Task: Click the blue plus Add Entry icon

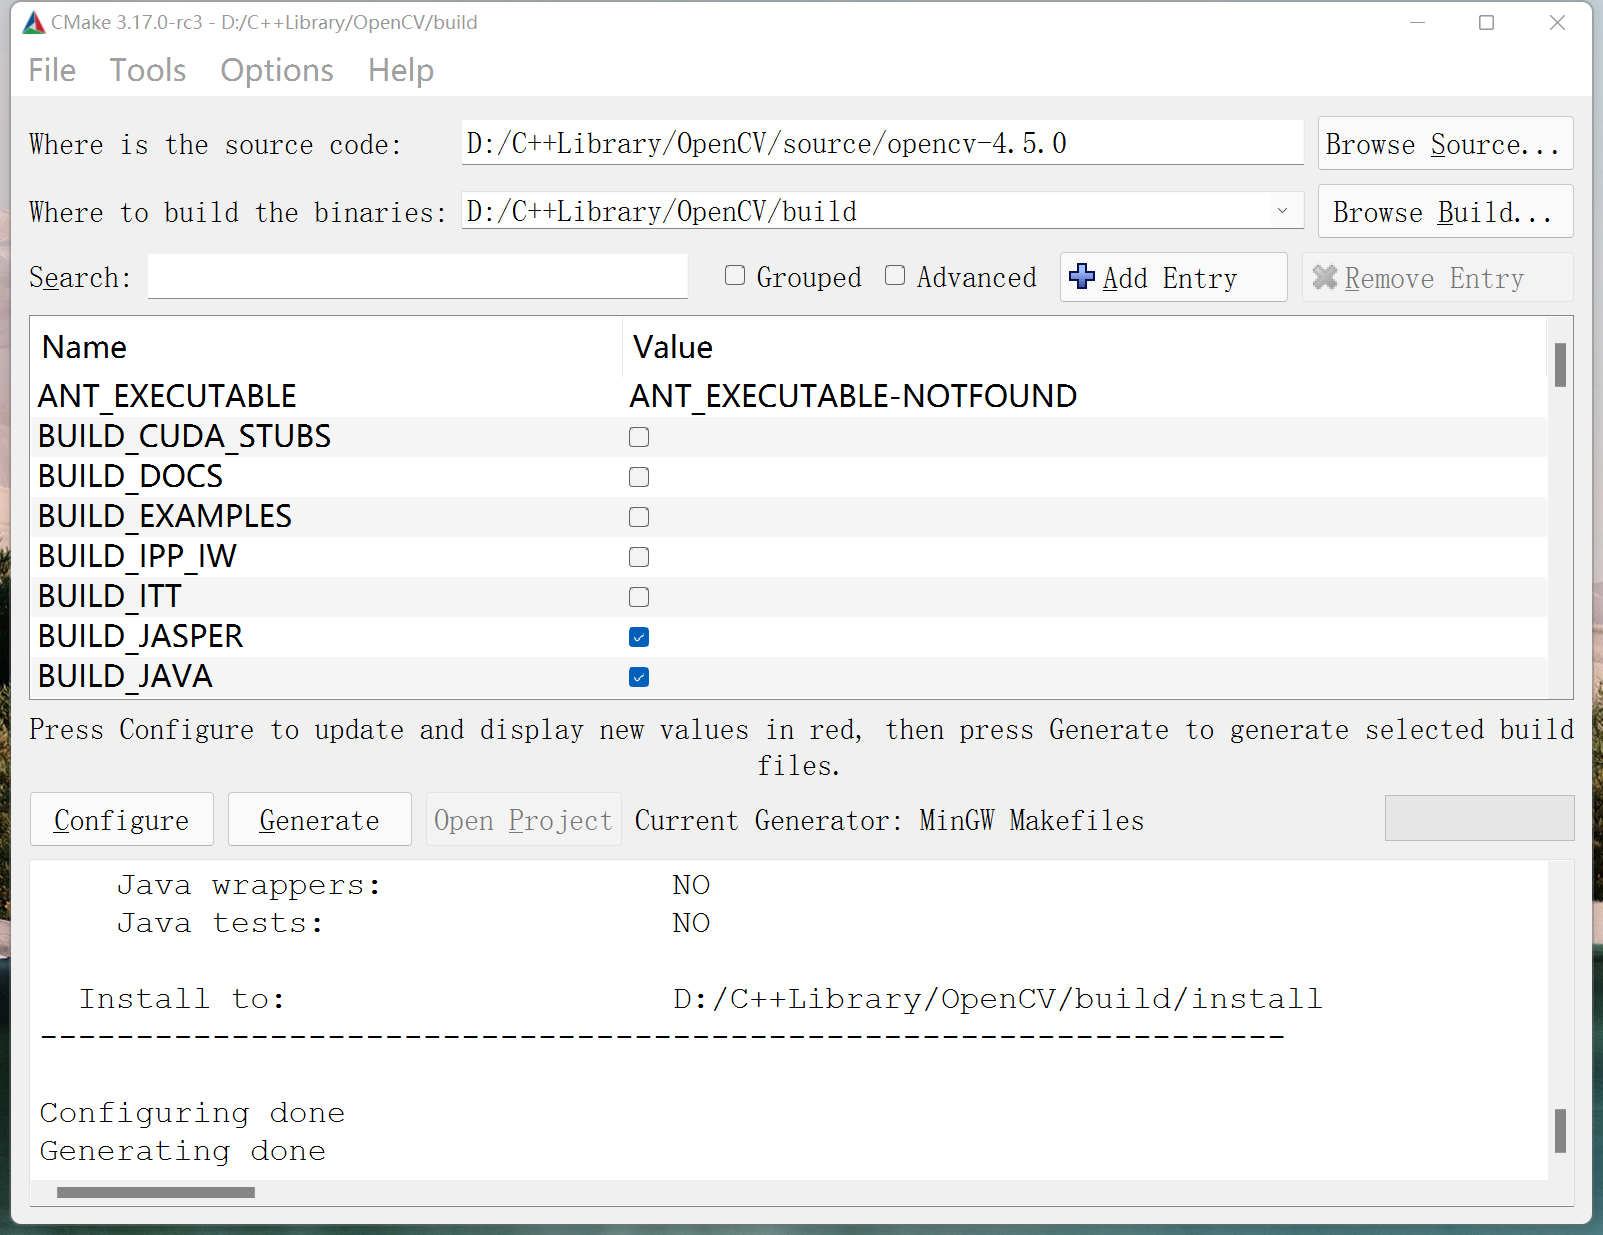Action: (x=1082, y=277)
